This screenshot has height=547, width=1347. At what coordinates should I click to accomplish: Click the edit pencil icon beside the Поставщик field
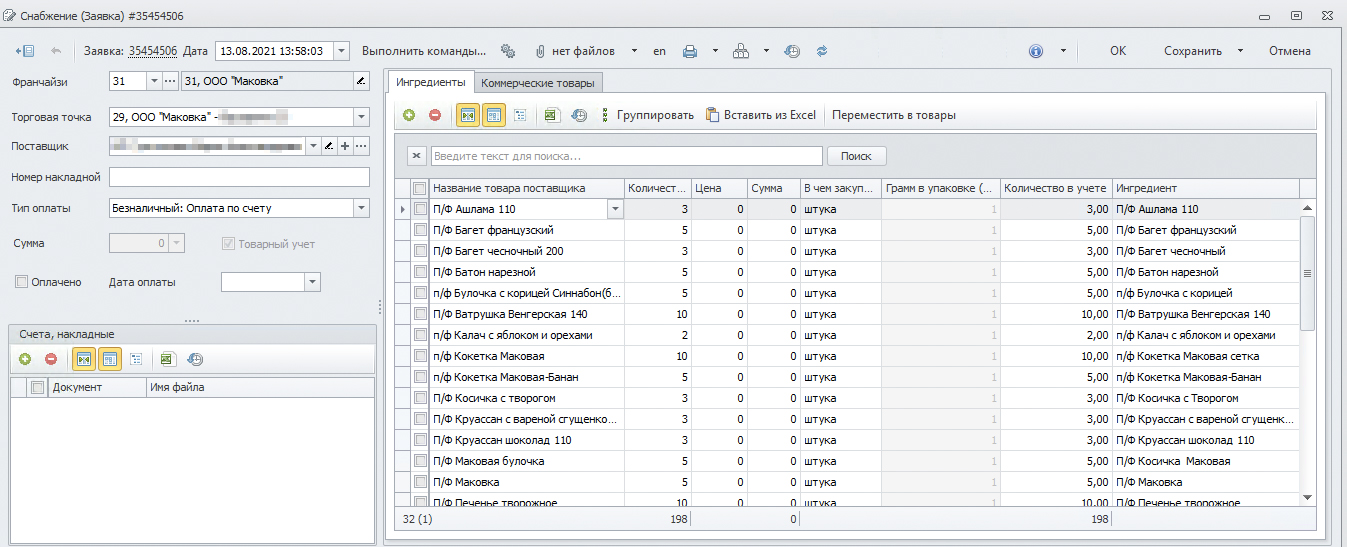click(x=328, y=146)
